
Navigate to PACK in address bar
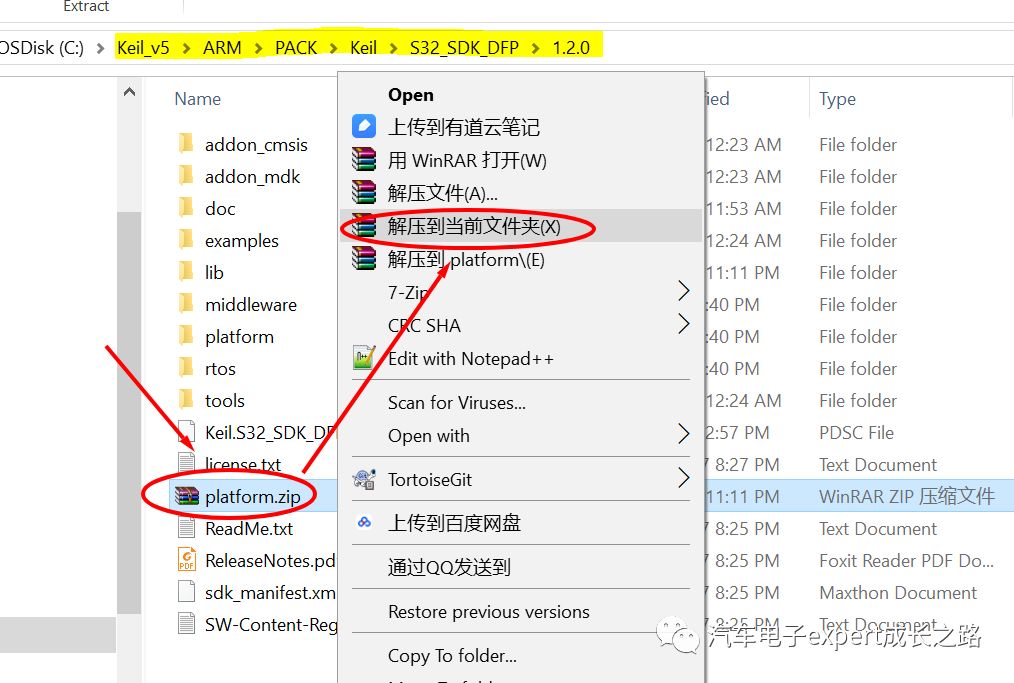[296, 48]
